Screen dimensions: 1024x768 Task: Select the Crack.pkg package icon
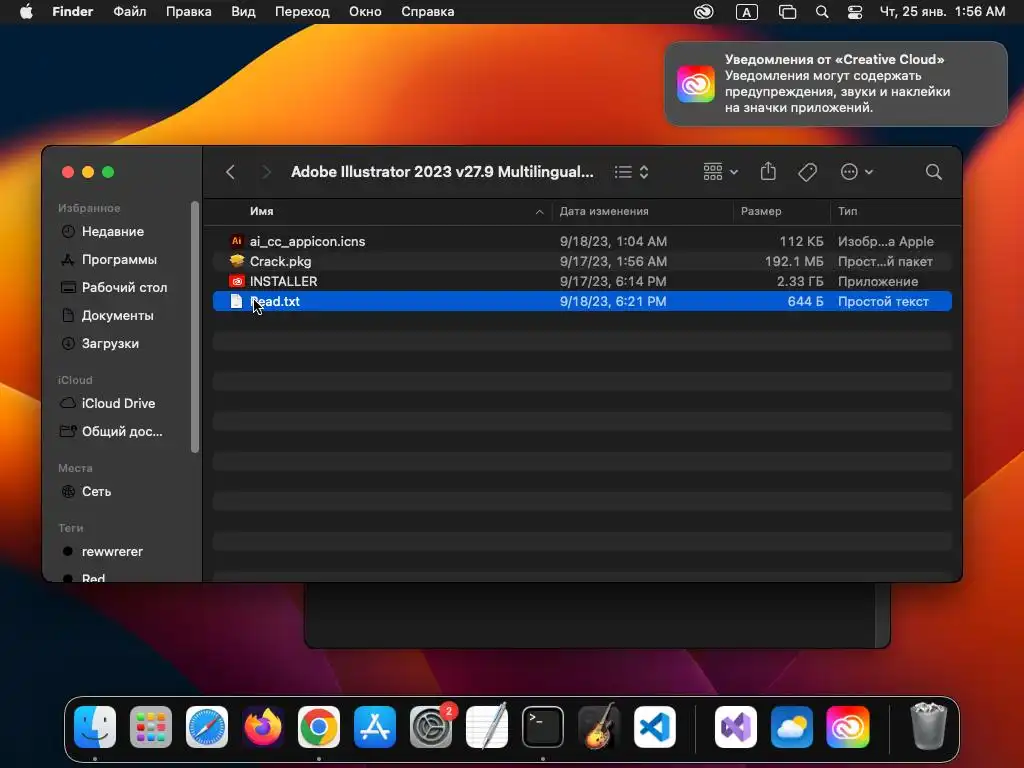click(236, 261)
